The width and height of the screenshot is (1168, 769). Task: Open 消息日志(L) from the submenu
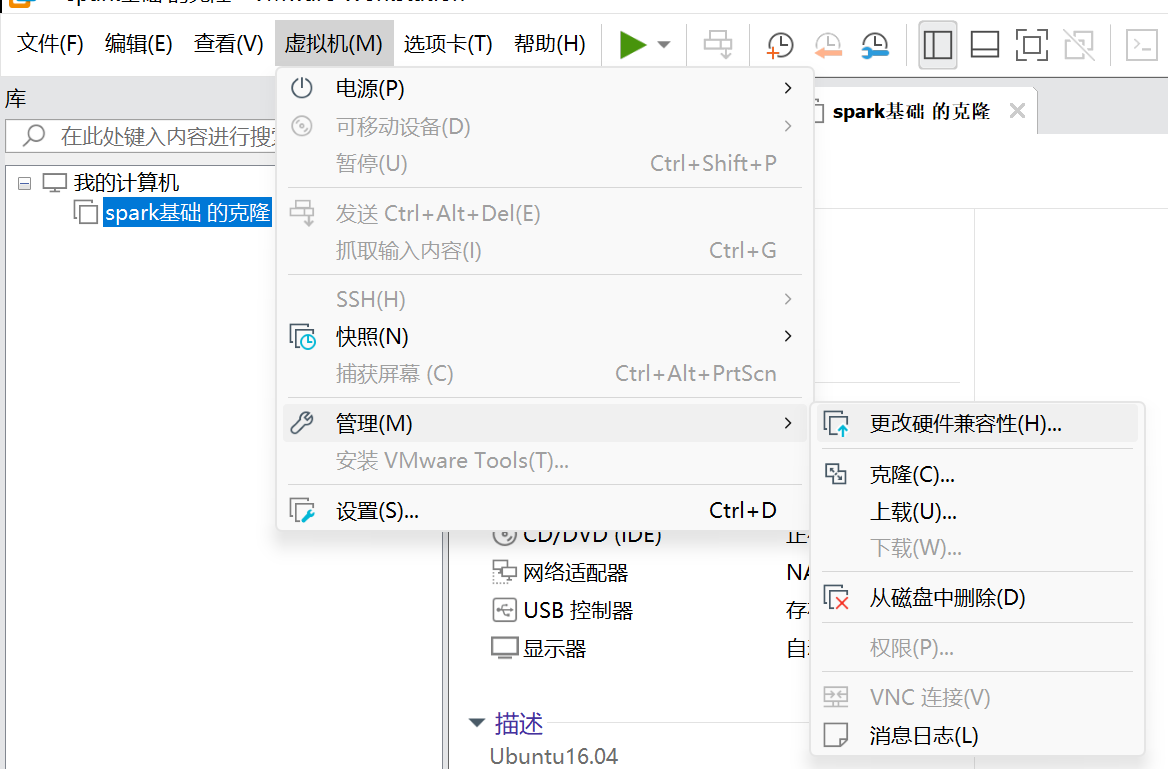pos(977,736)
